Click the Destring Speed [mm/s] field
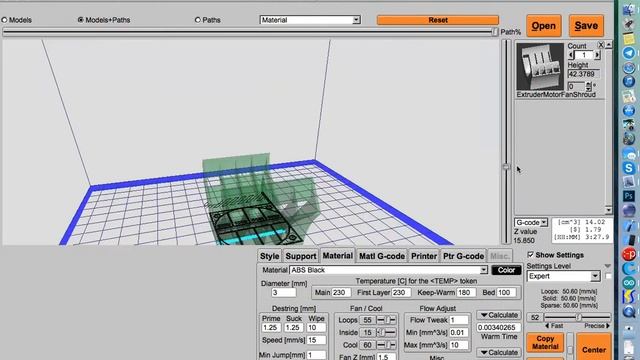Screen dimensions: 640x360 (x=316, y=340)
